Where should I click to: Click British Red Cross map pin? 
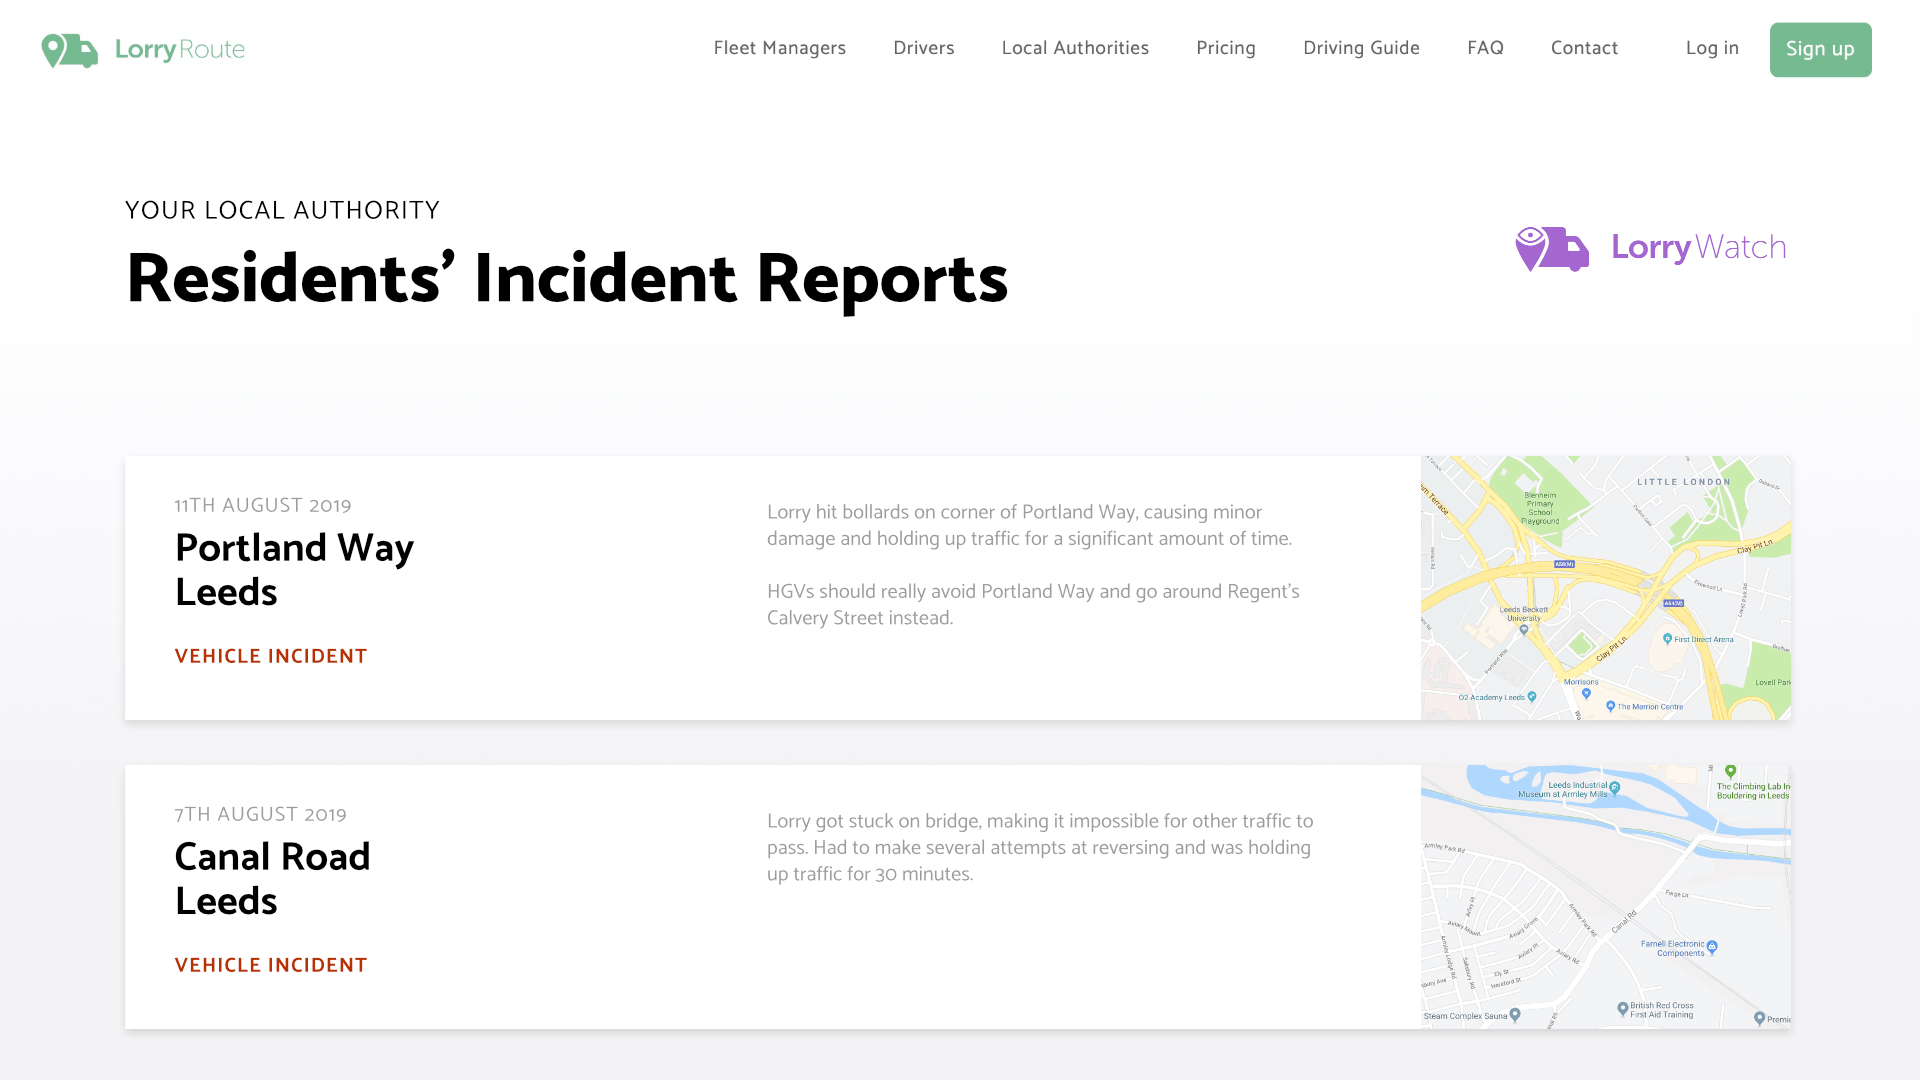[x=1622, y=1009]
